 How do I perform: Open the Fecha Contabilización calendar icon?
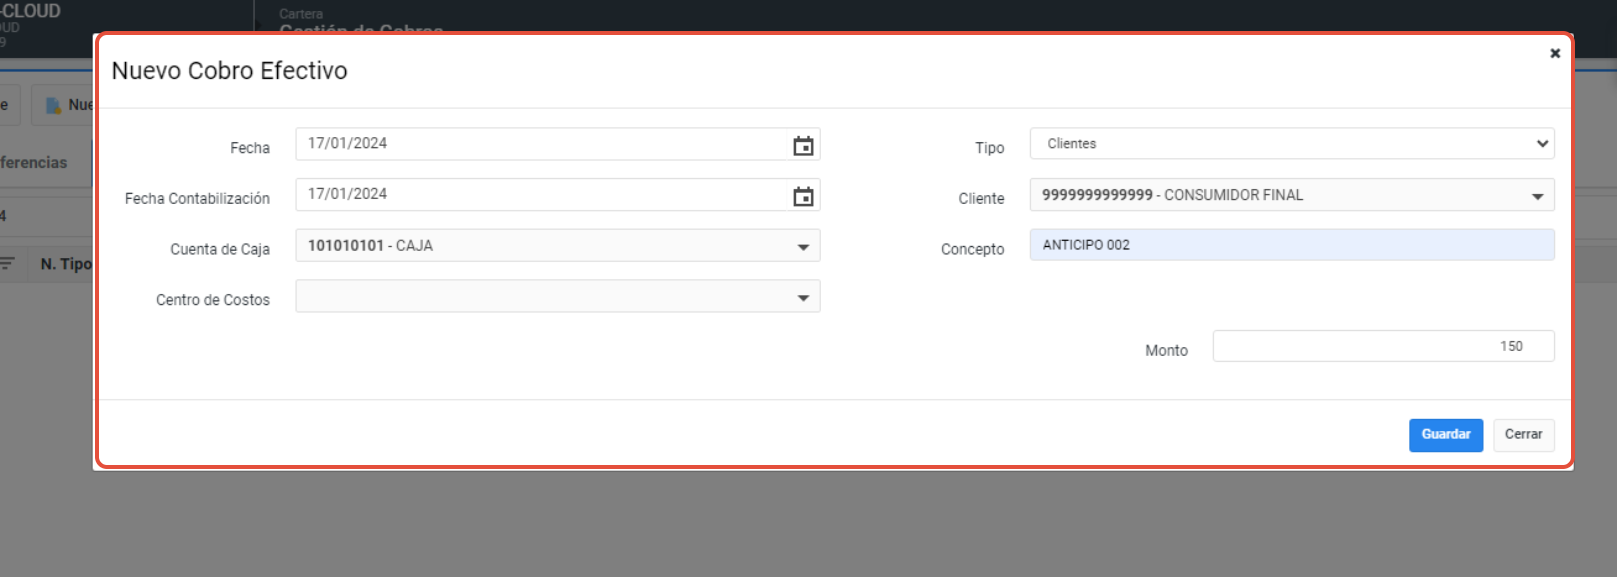click(803, 197)
